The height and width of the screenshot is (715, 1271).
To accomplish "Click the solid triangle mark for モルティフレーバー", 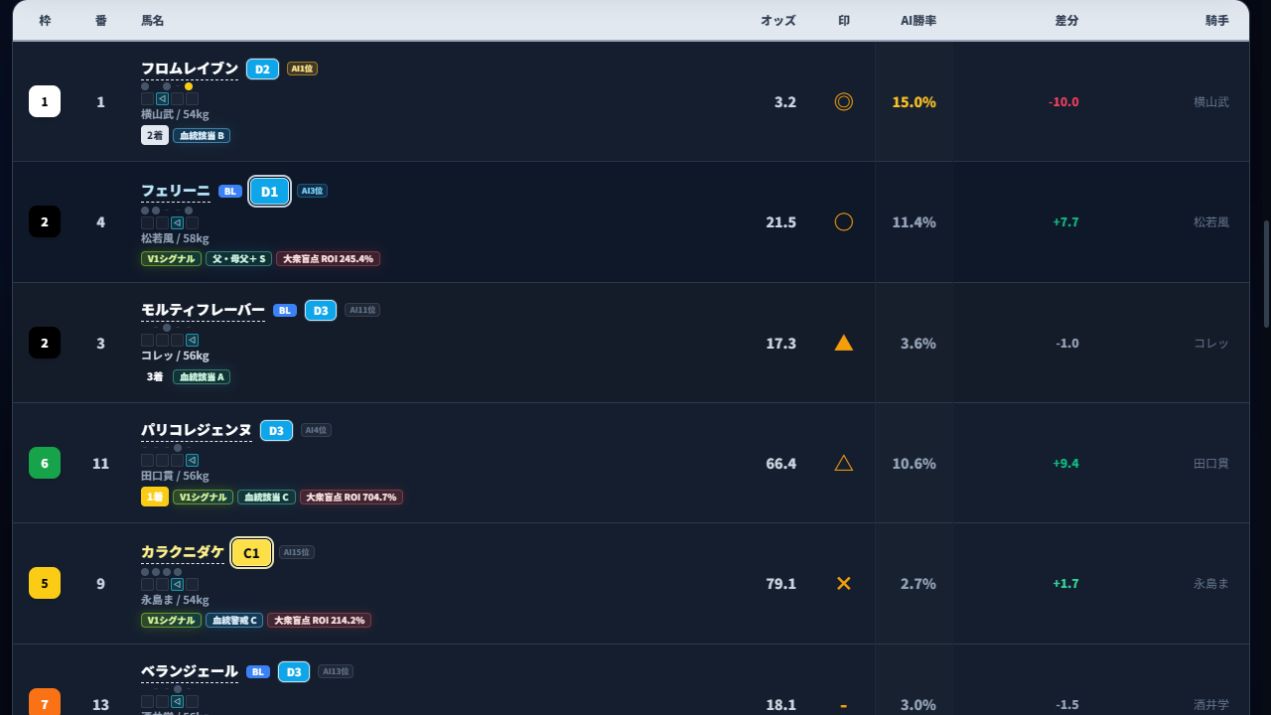I will pos(843,343).
